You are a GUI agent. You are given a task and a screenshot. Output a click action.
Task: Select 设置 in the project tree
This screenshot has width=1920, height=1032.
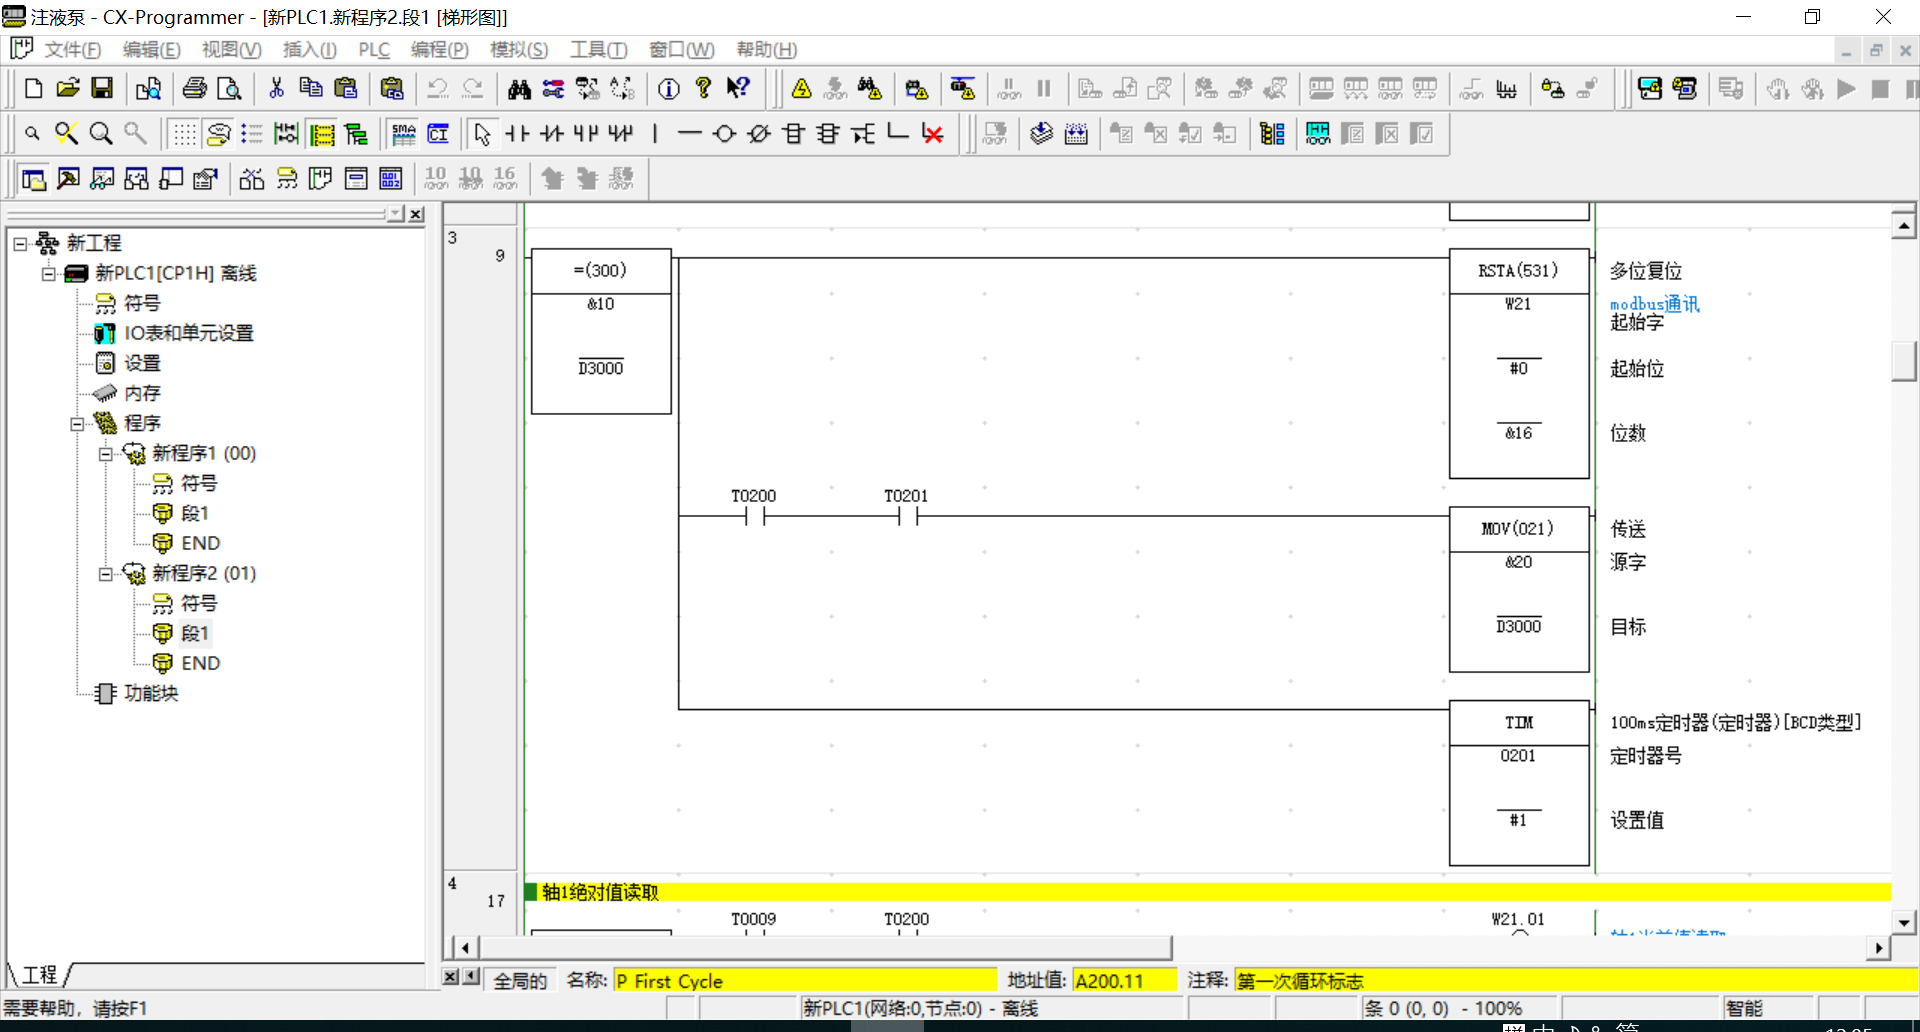142,363
